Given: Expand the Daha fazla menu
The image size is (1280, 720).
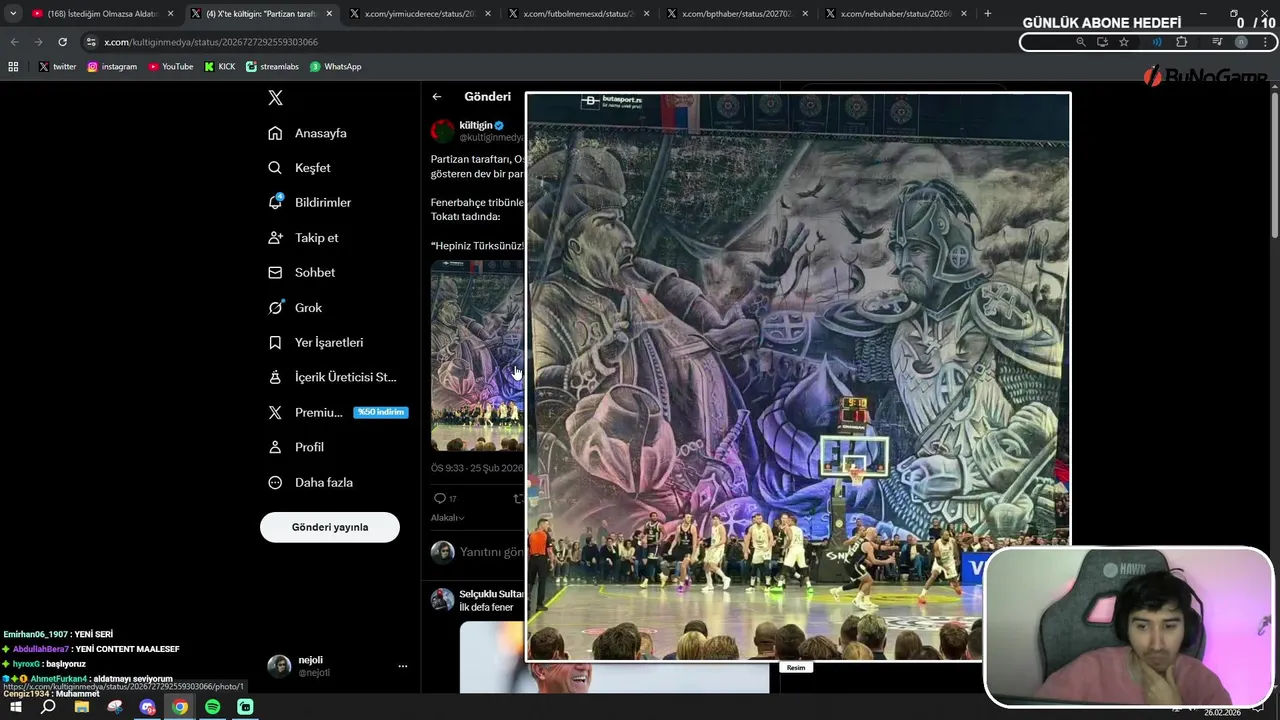Looking at the screenshot, I should click(311, 482).
